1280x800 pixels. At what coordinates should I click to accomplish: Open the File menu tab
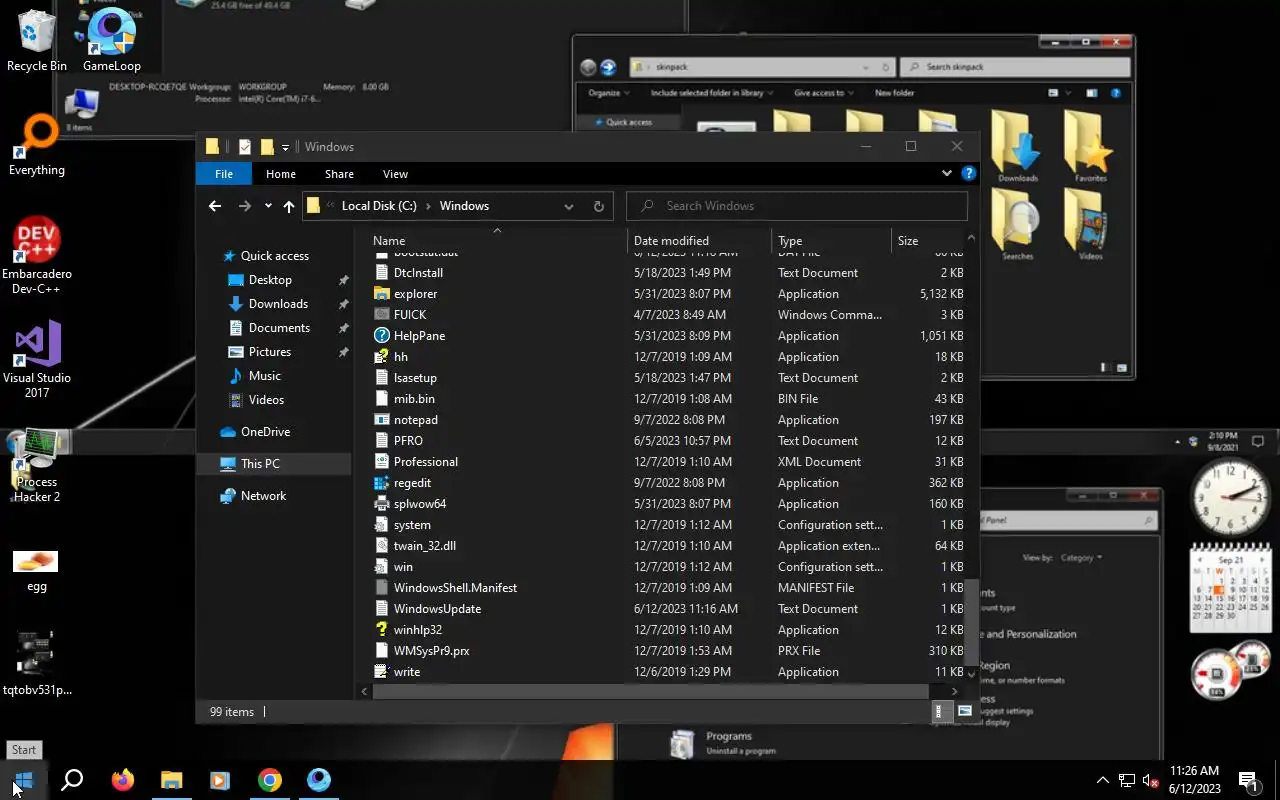point(224,174)
